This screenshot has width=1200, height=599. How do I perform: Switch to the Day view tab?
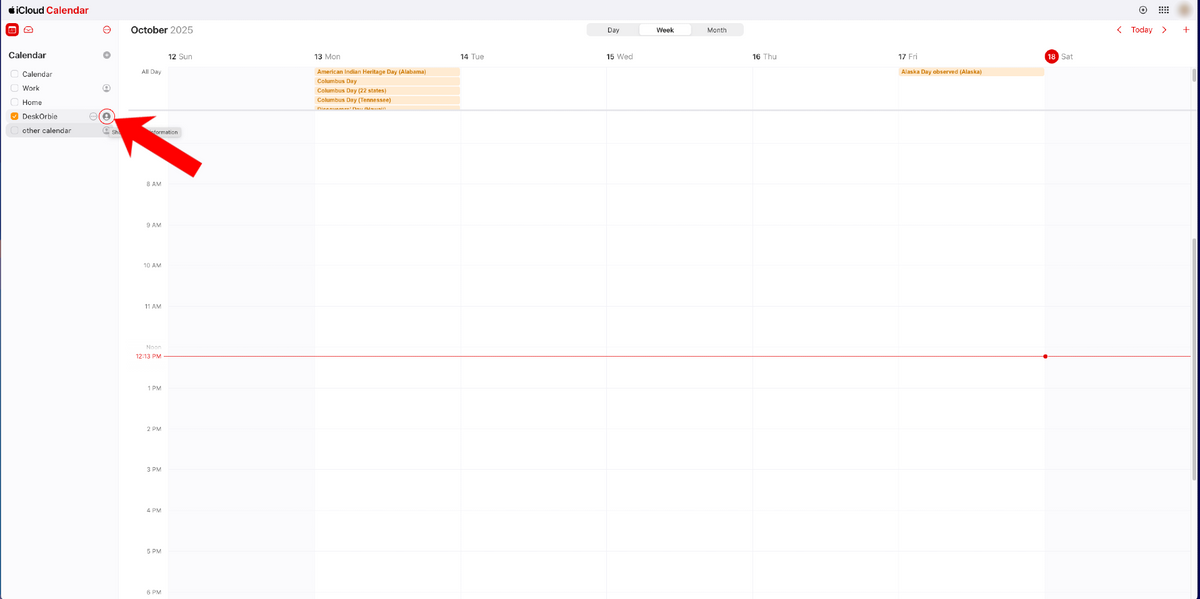613,30
